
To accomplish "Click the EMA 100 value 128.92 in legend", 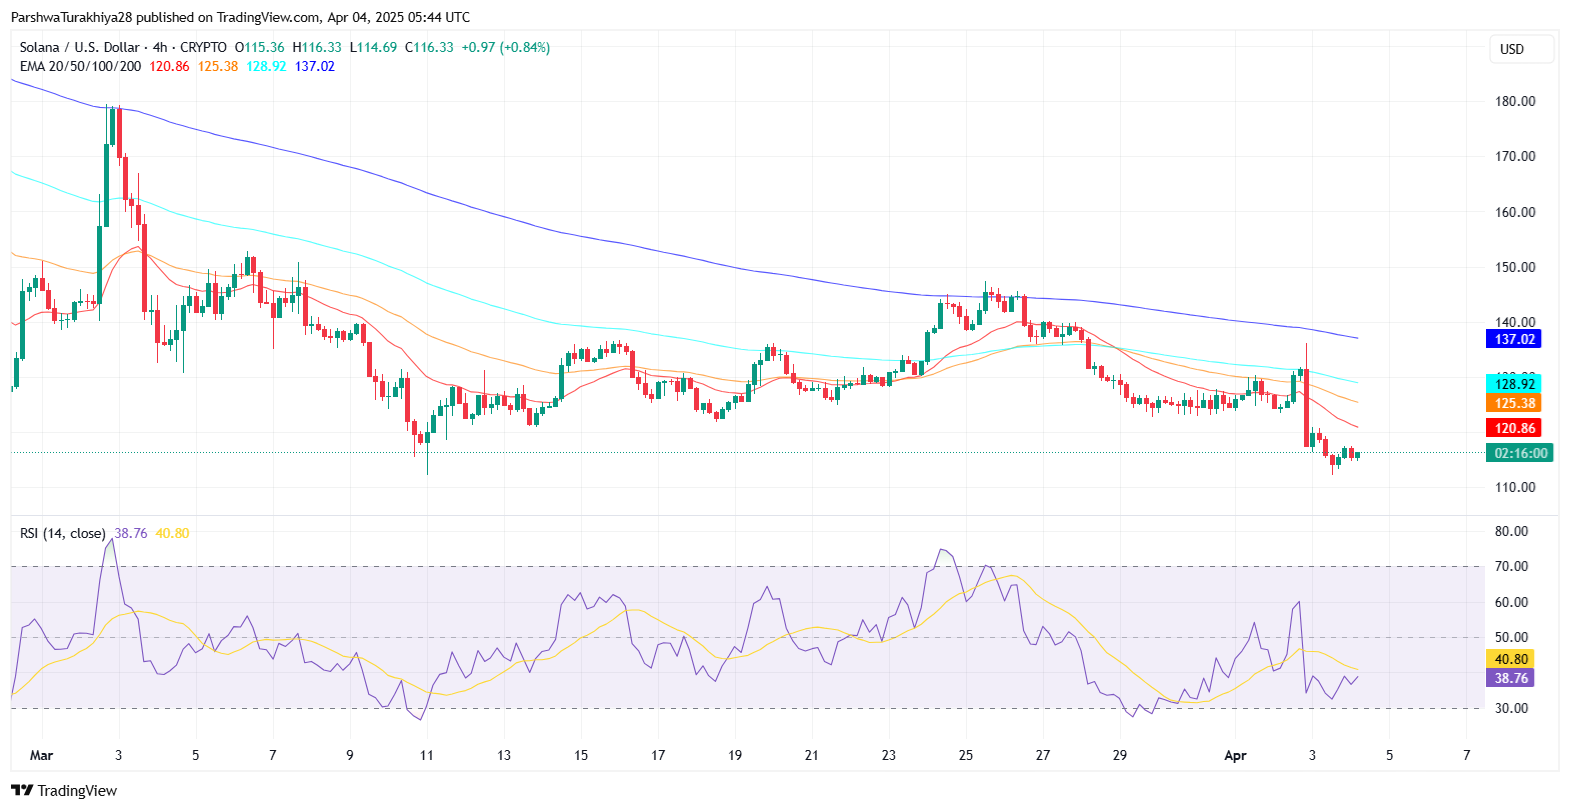I will (266, 66).
